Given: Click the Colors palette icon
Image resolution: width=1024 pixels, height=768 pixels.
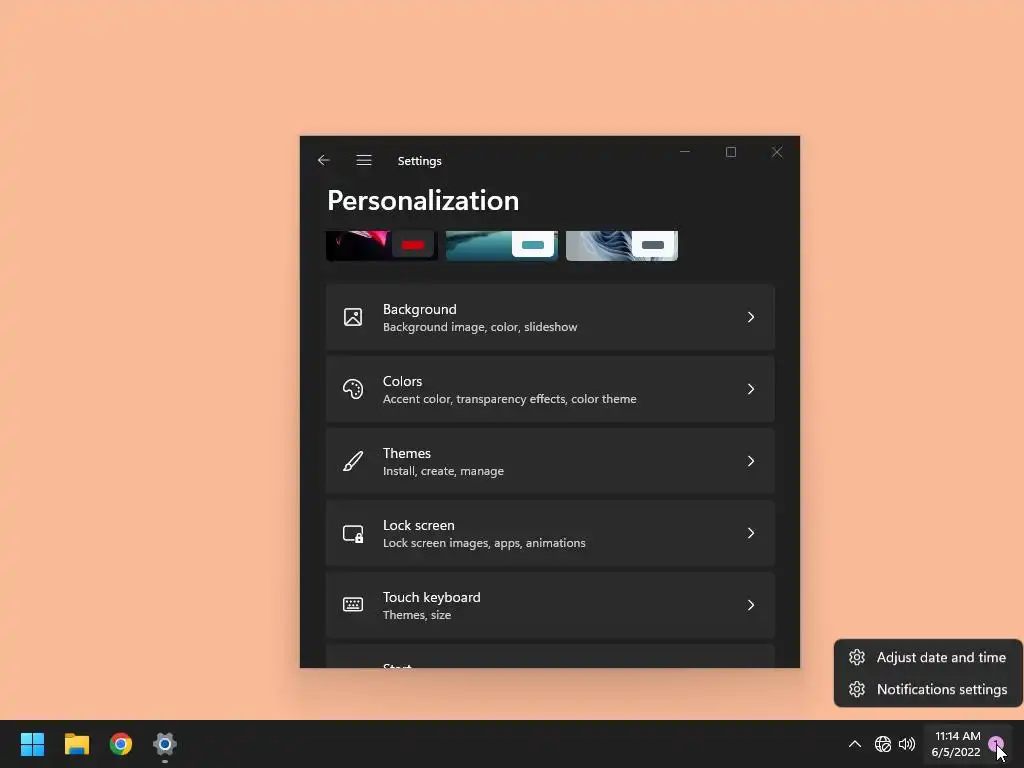Looking at the screenshot, I should point(353,389).
